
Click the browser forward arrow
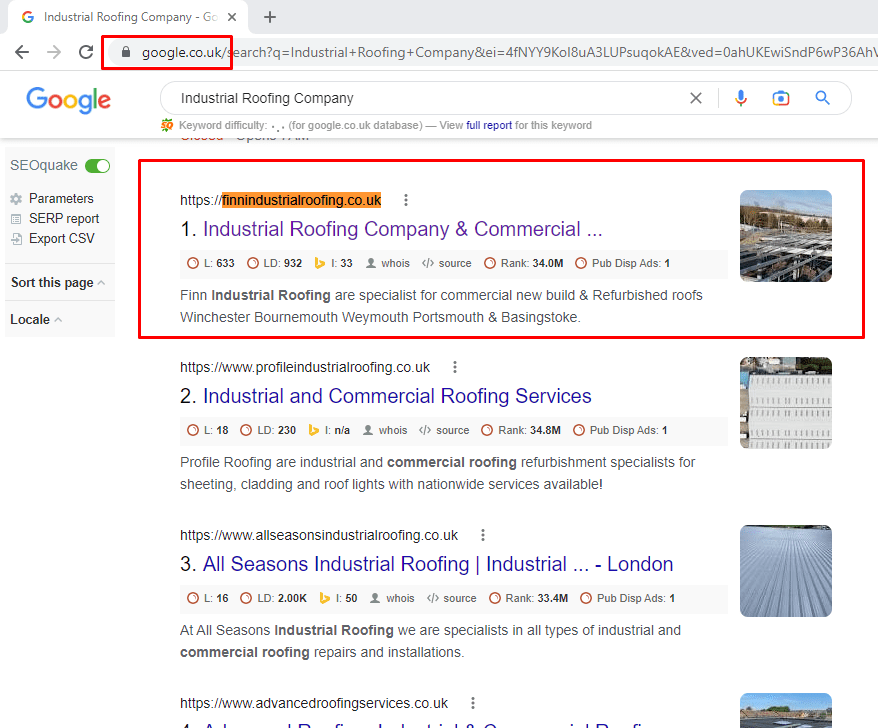click(54, 52)
